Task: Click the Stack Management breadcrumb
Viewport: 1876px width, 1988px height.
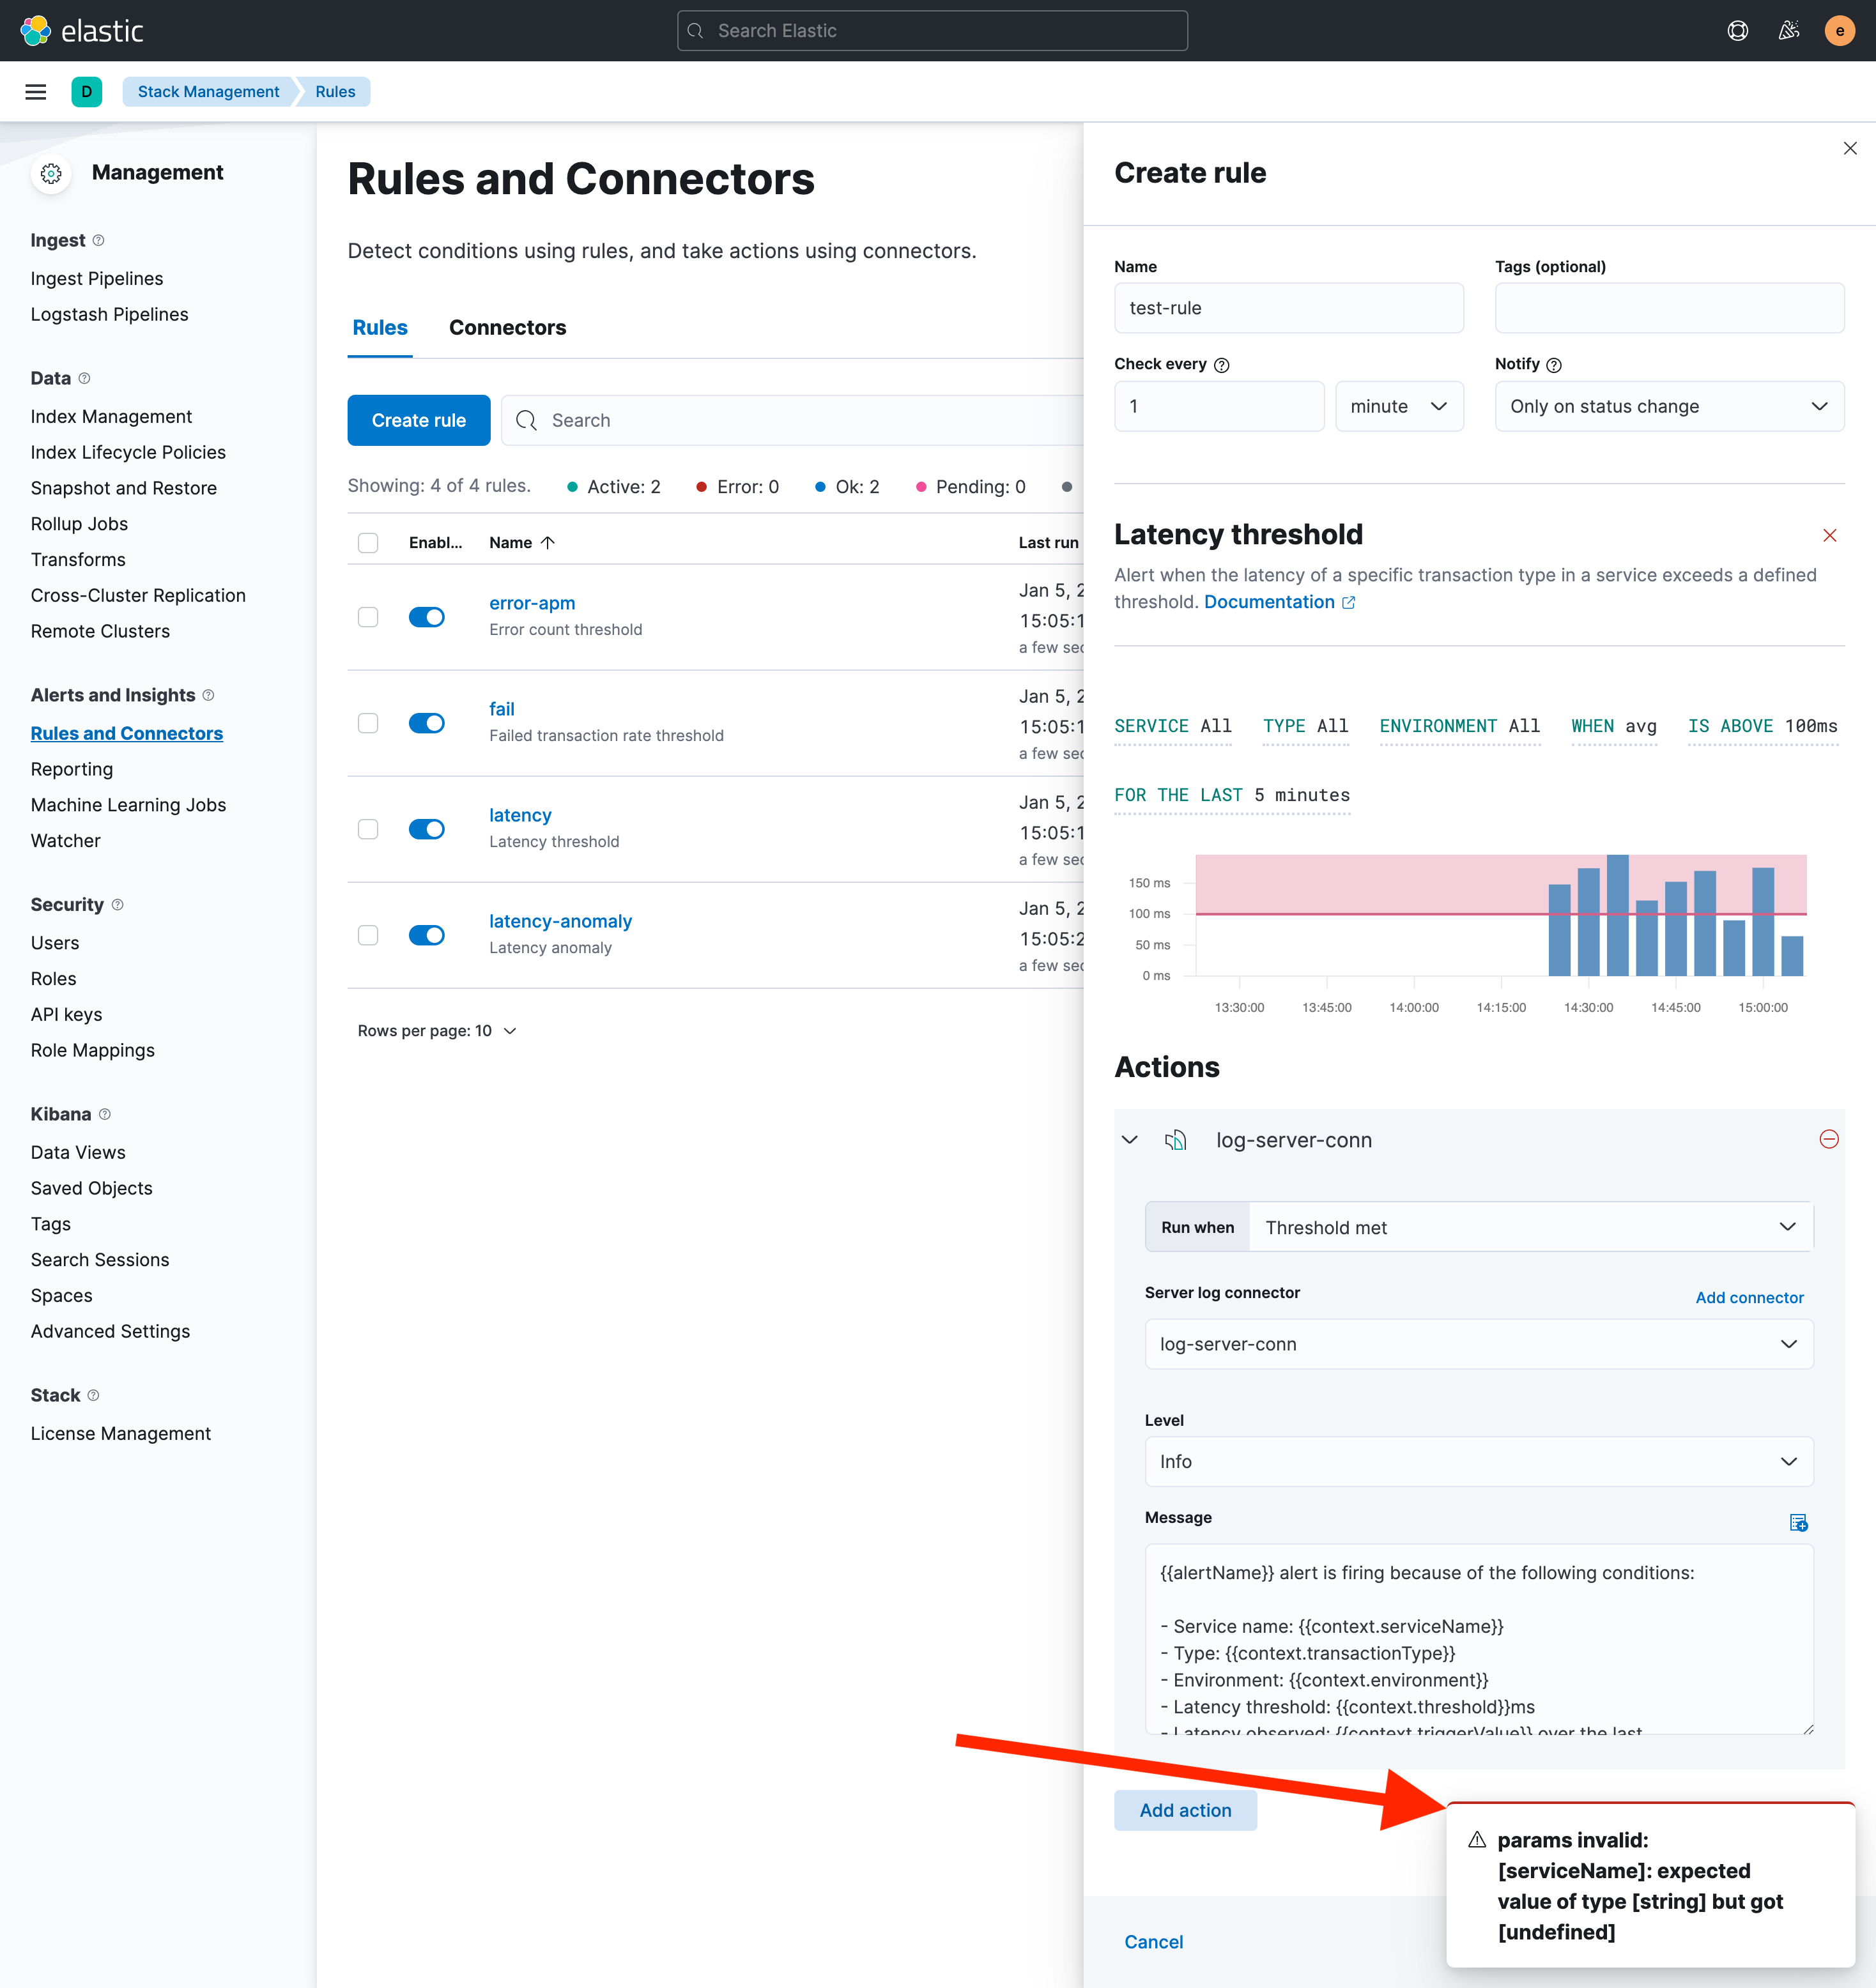Action: pos(208,91)
